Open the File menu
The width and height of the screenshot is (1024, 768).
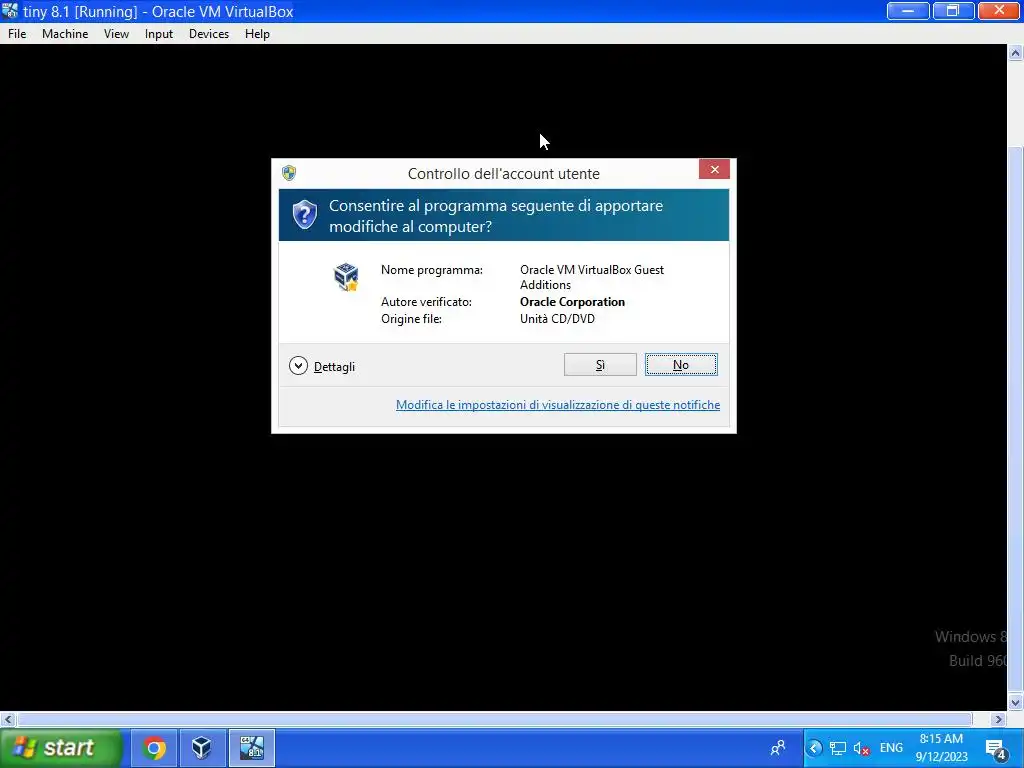pyautogui.click(x=17, y=34)
